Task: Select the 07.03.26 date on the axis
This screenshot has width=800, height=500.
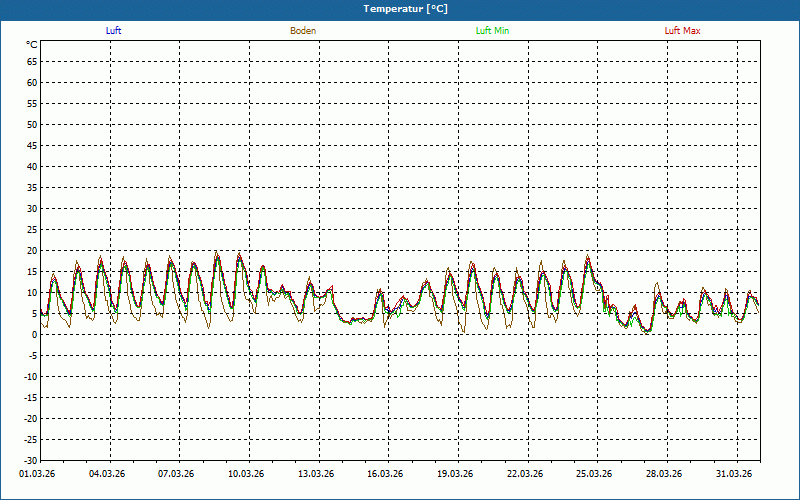Action: (x=176, y=475)
